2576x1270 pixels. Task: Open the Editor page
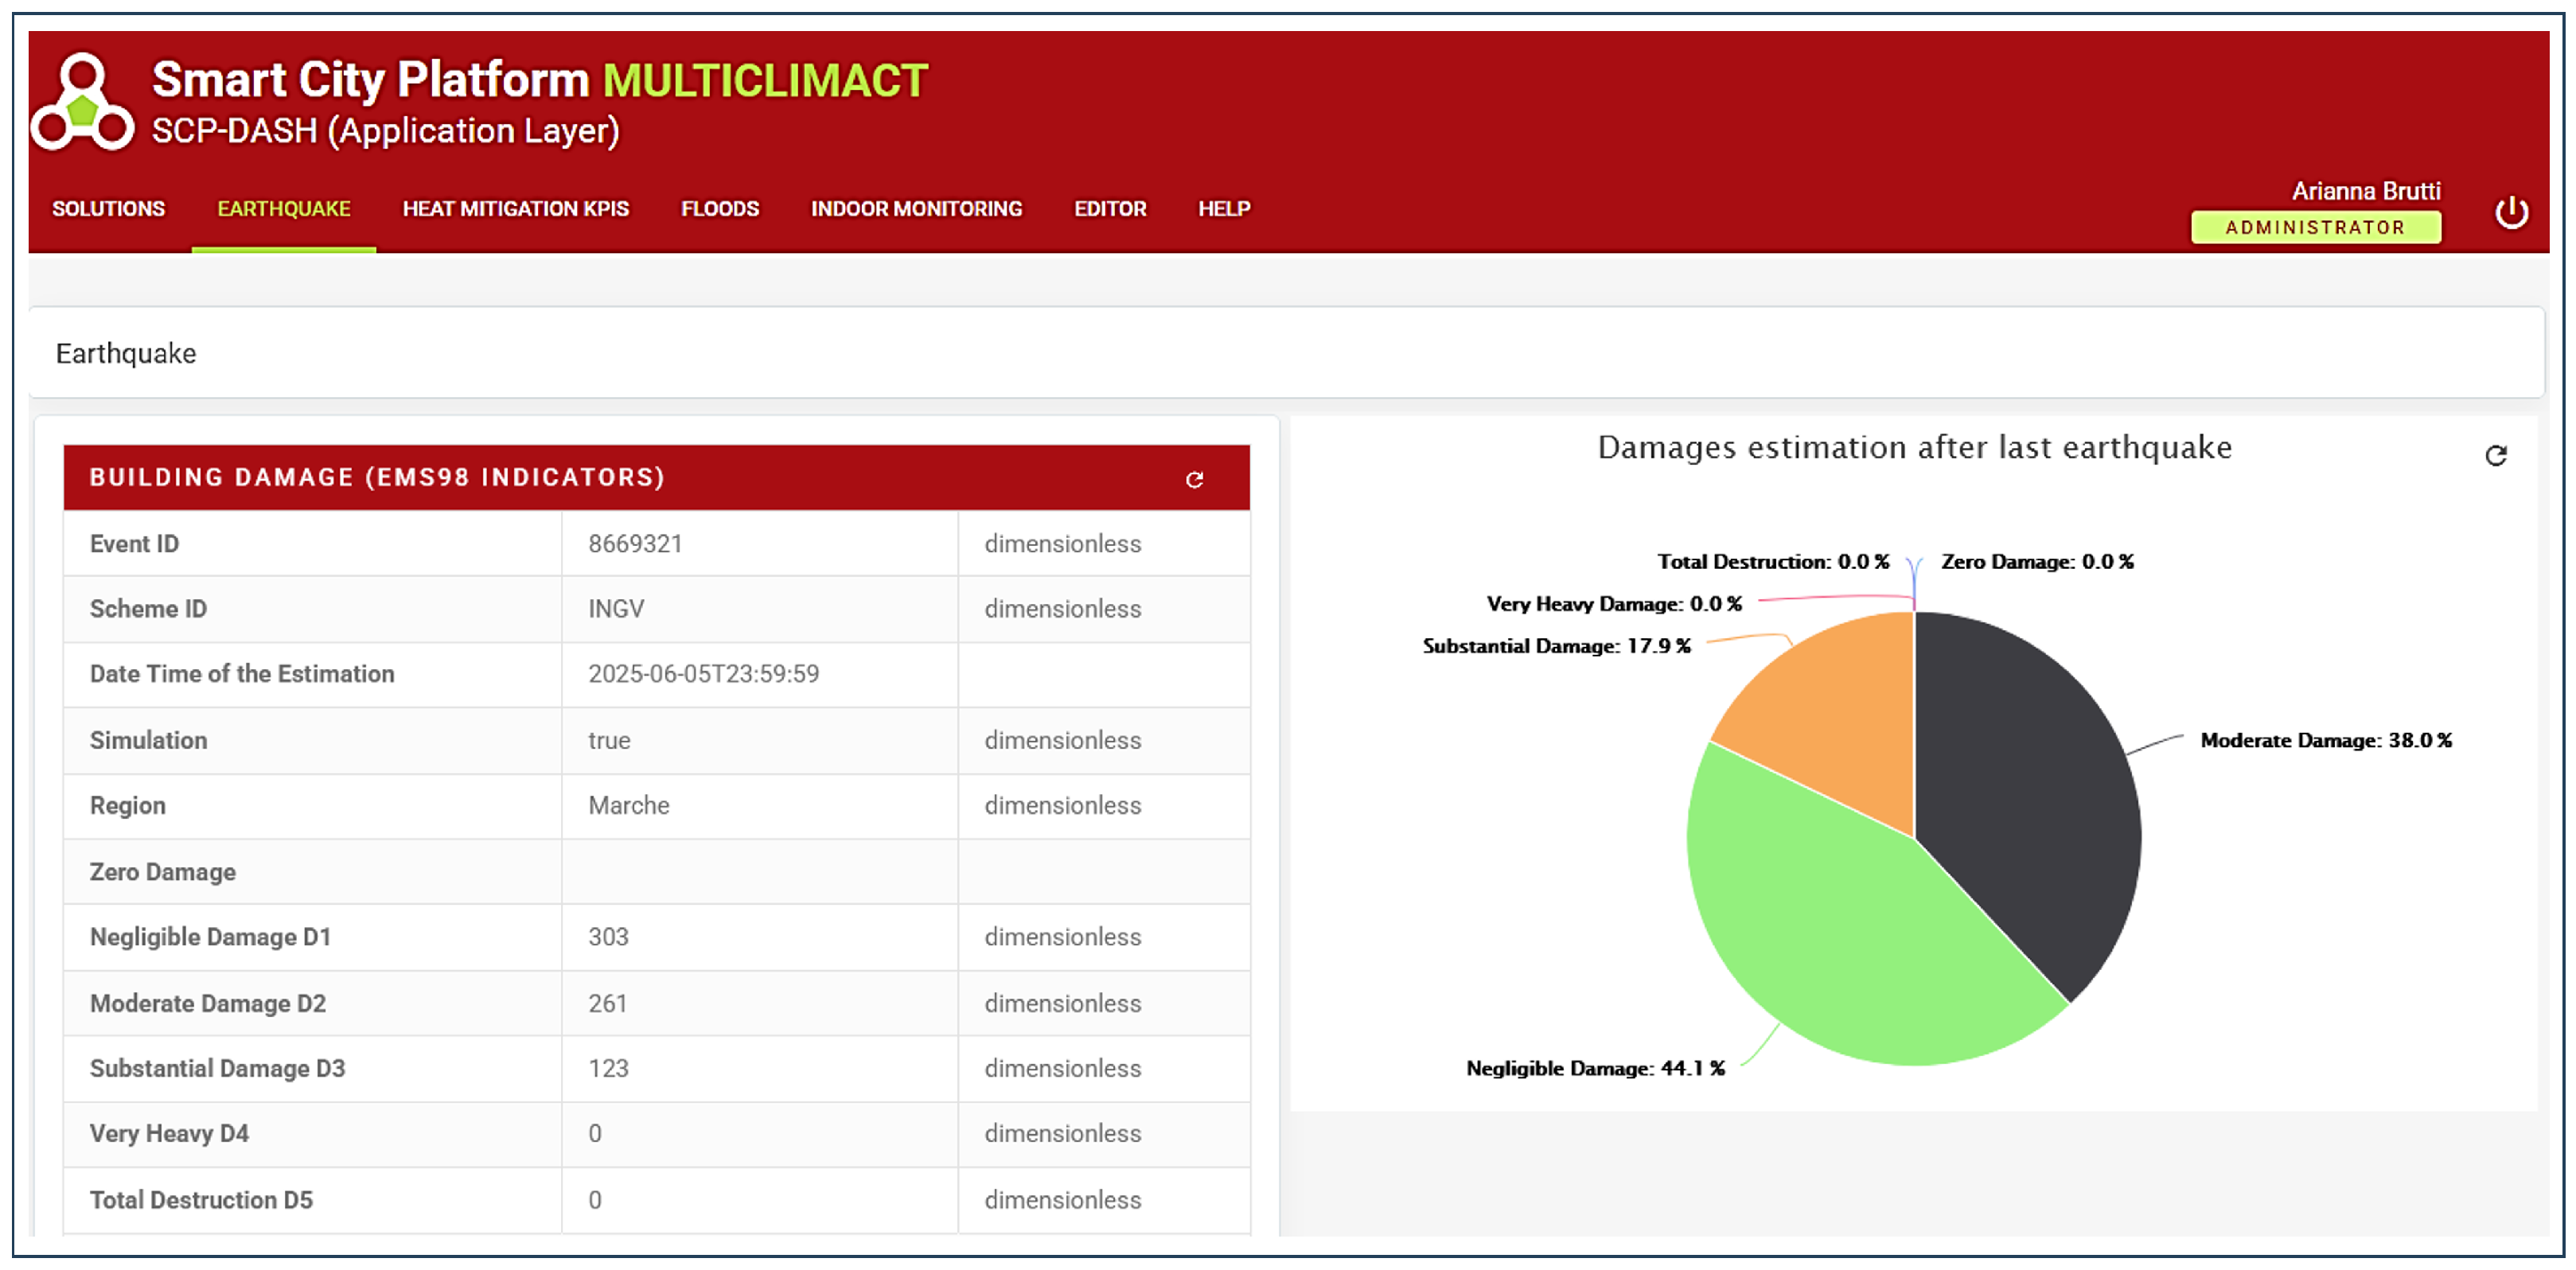point(1109,209)
